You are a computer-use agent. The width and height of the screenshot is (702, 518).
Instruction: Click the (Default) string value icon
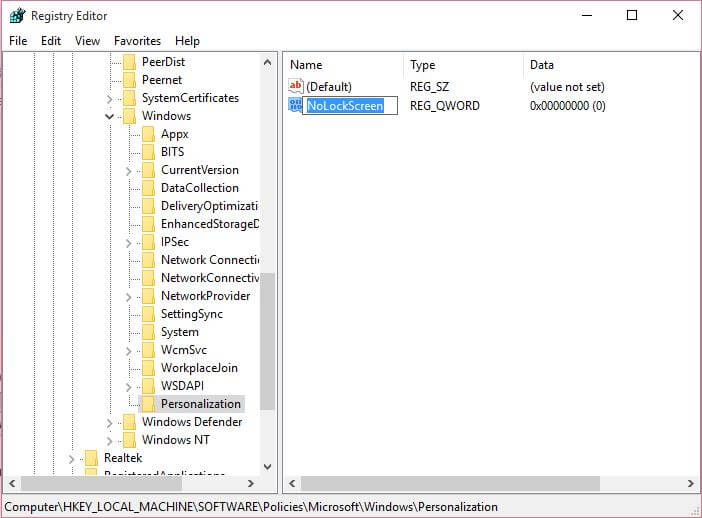point(296,86)
